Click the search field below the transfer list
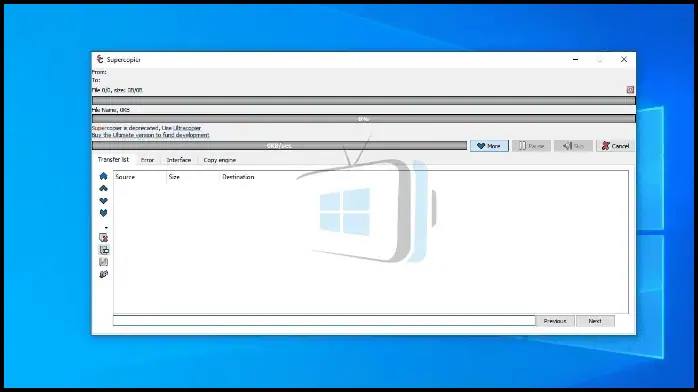Screen dimensions: 698x392 (324, 320)
